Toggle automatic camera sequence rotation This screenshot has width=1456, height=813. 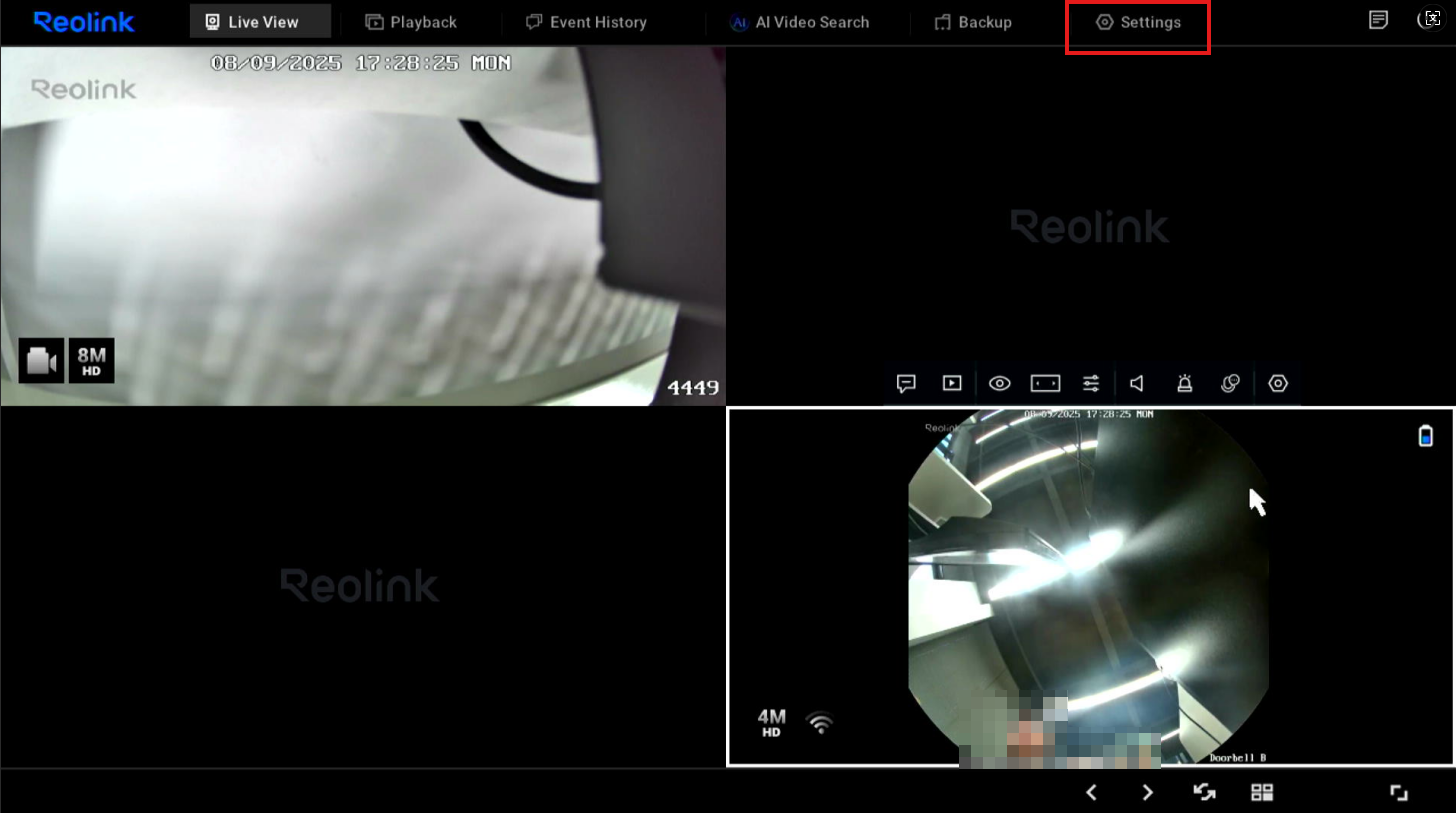[1205, 793]
